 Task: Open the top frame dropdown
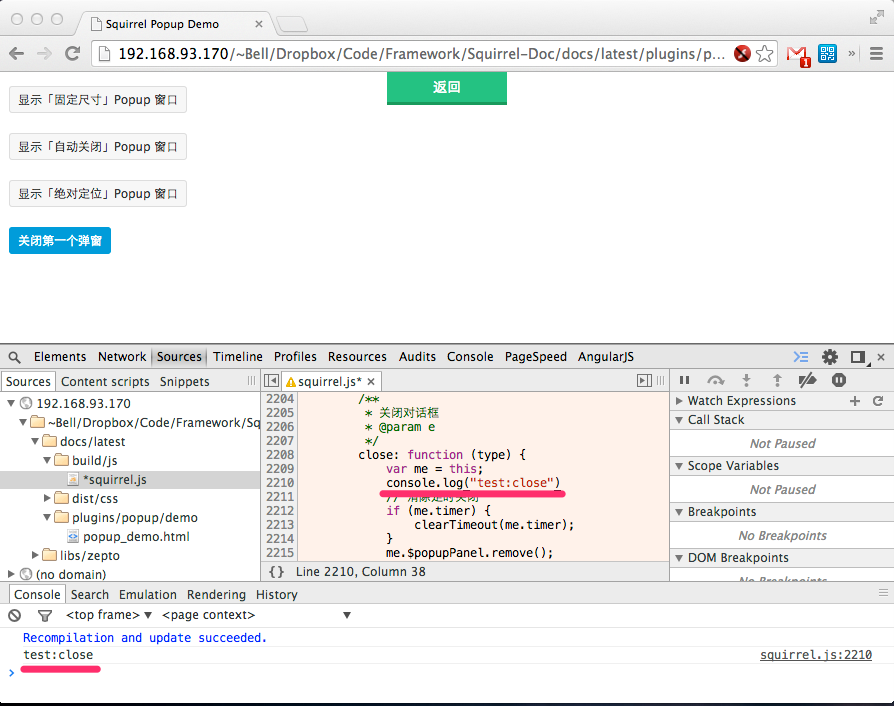[109, 615]
